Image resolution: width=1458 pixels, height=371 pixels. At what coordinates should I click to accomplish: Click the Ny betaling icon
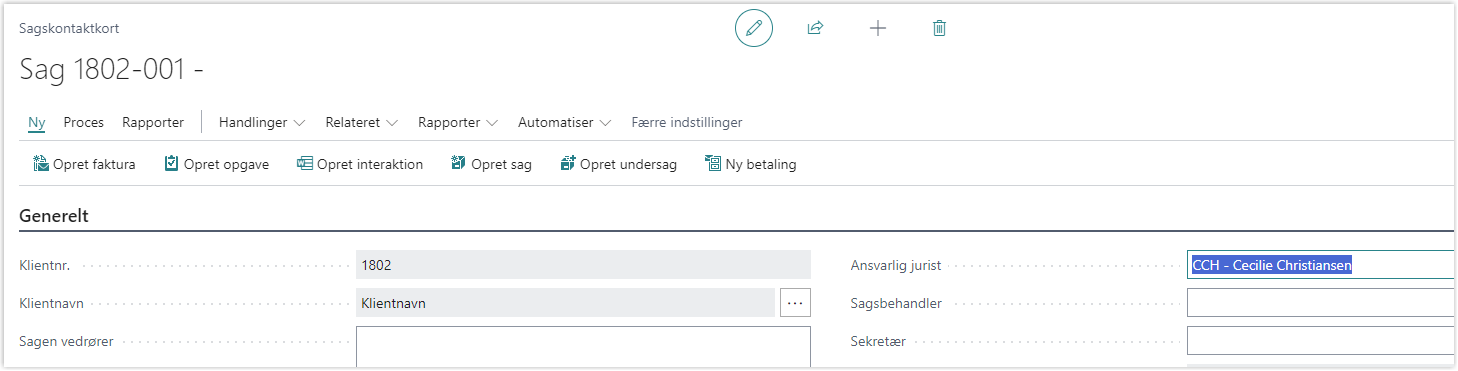pos(713,164)
